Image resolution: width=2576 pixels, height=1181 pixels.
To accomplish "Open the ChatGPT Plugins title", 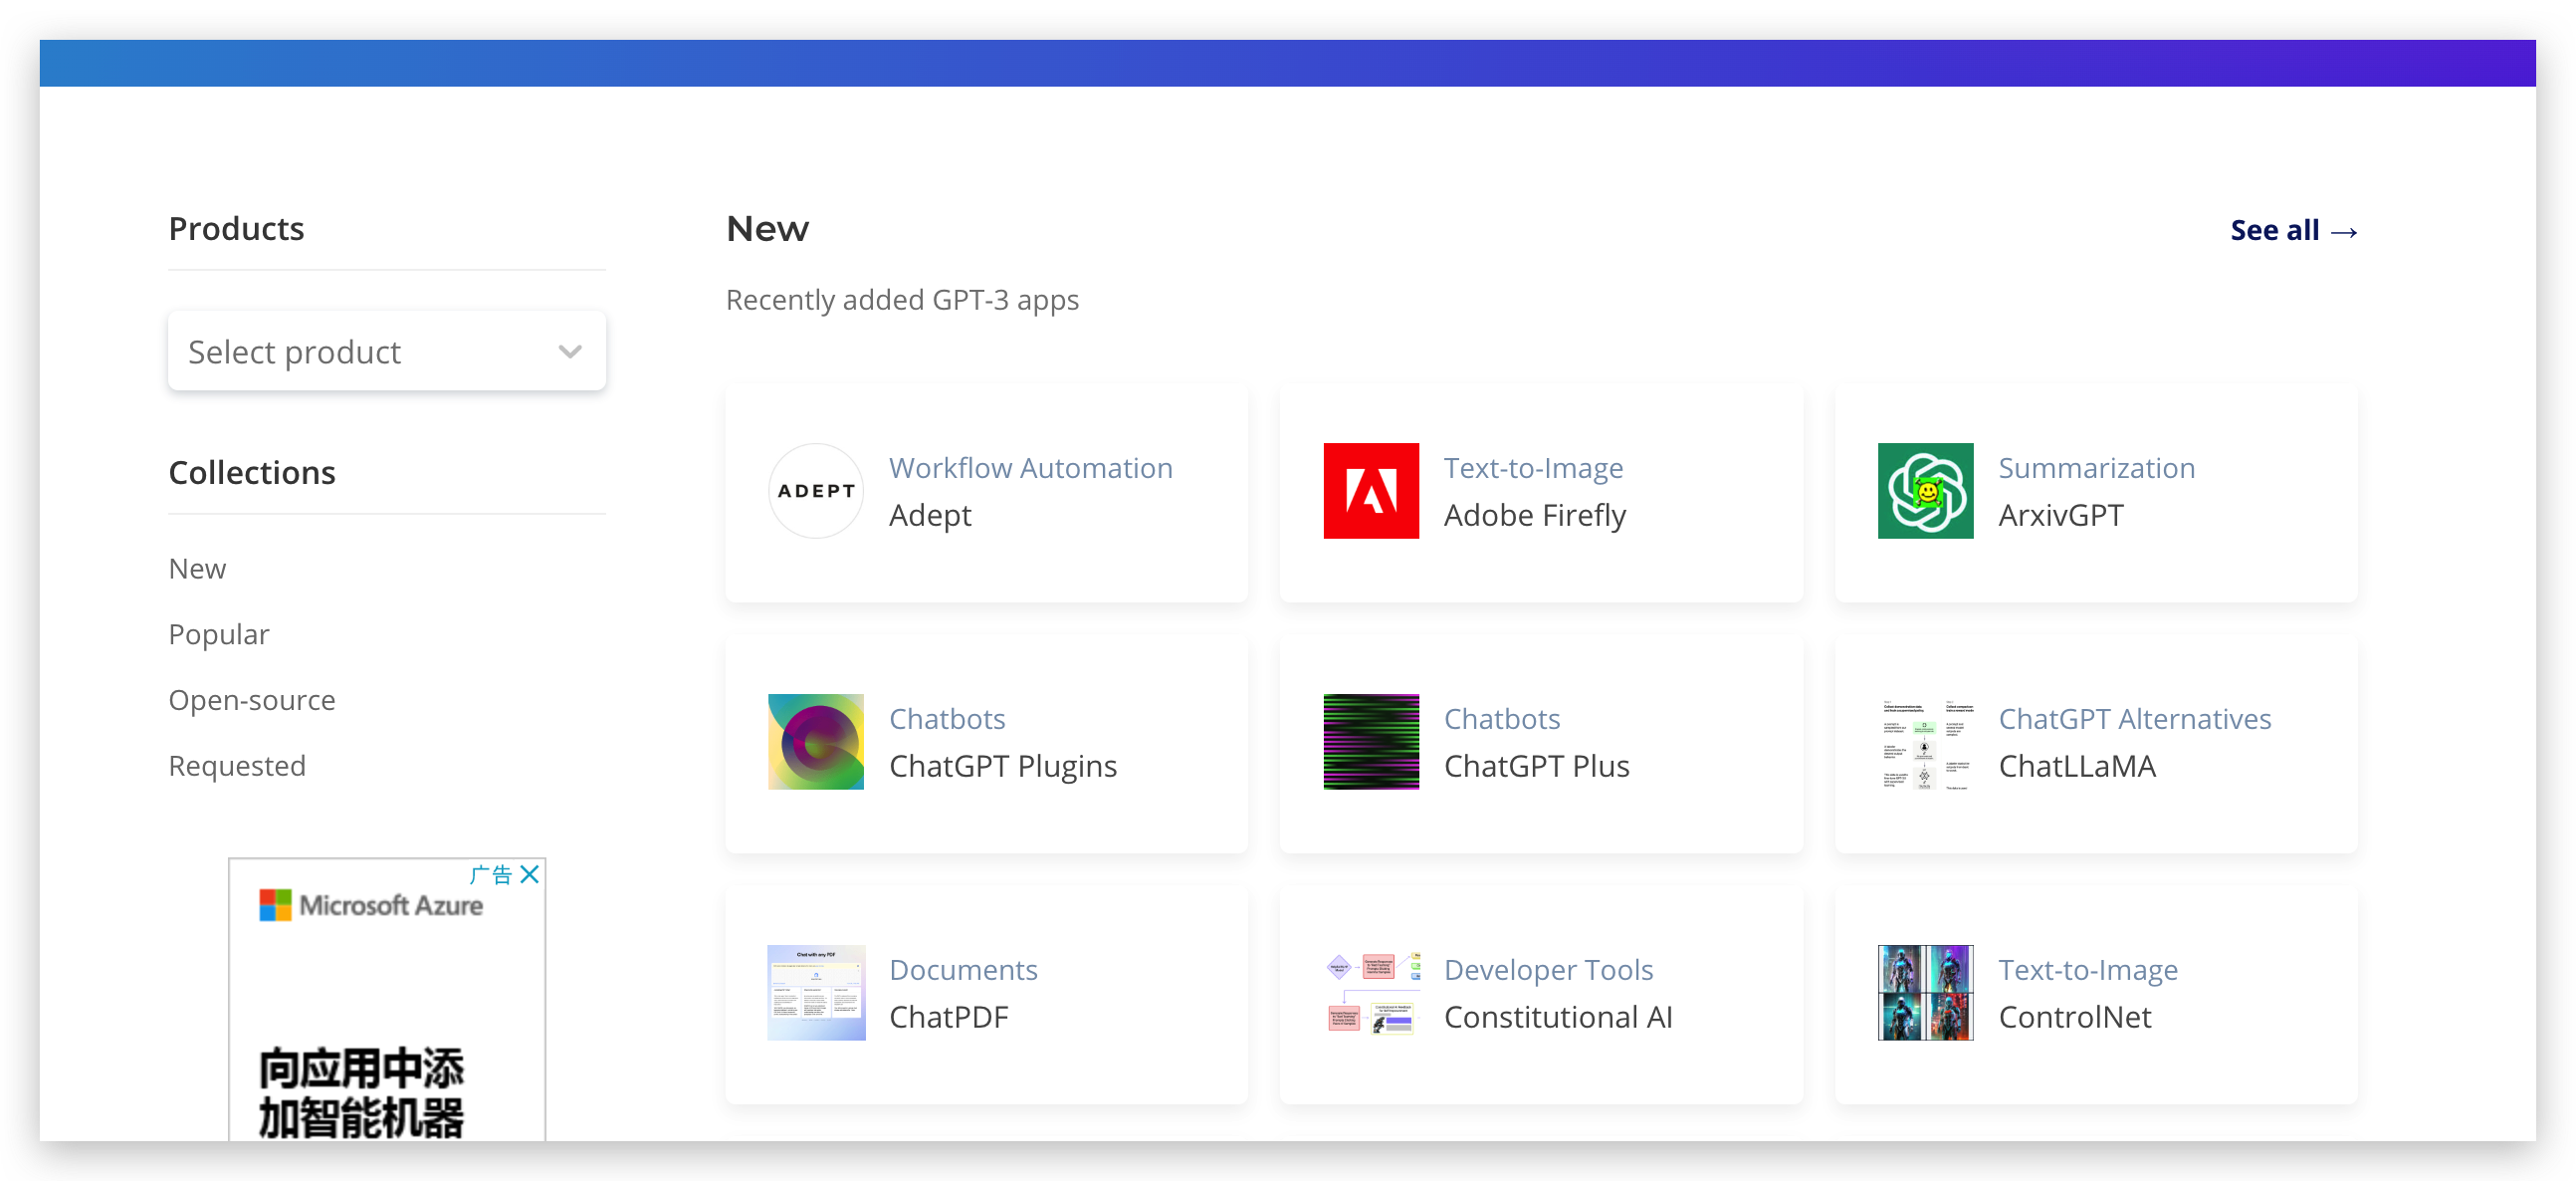I will [1003, 766].
